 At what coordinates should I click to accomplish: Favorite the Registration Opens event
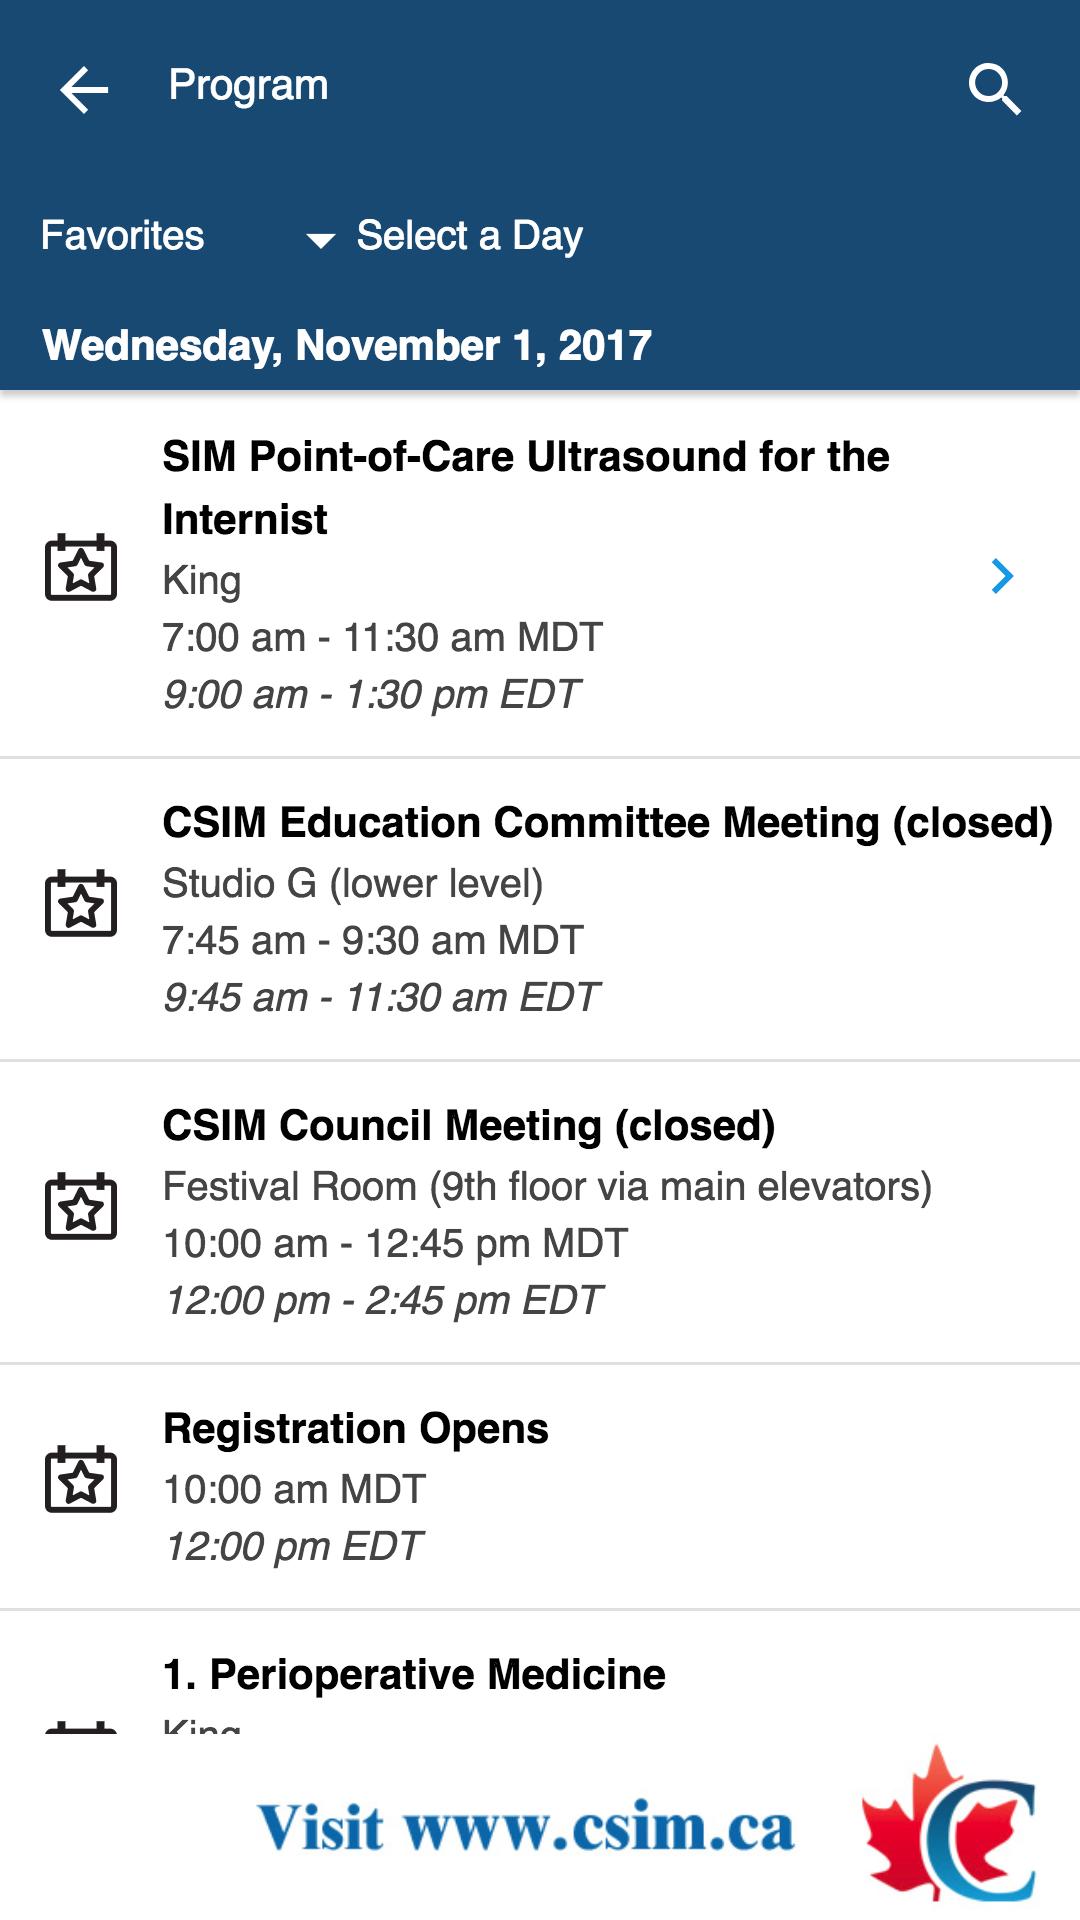(81, 1480)
